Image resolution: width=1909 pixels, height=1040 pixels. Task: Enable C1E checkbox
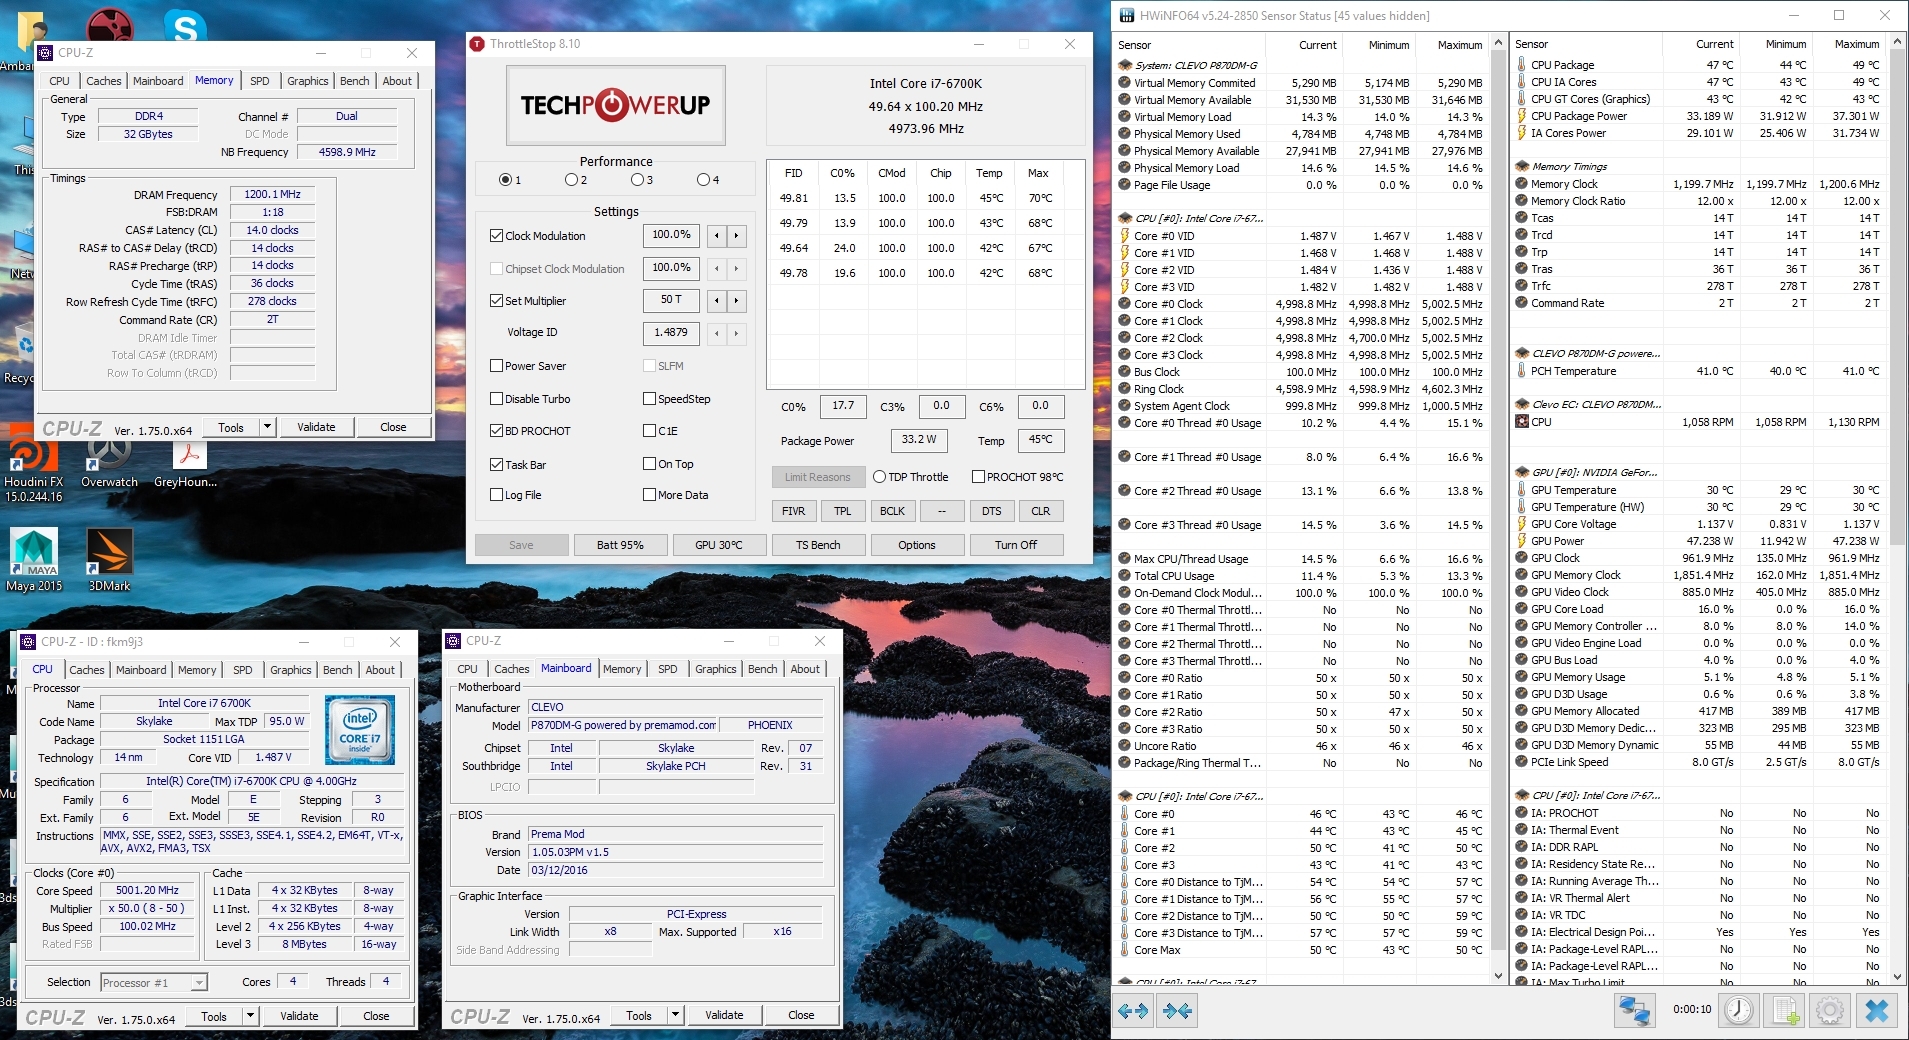pyautogui.click(x=649, y=431)
